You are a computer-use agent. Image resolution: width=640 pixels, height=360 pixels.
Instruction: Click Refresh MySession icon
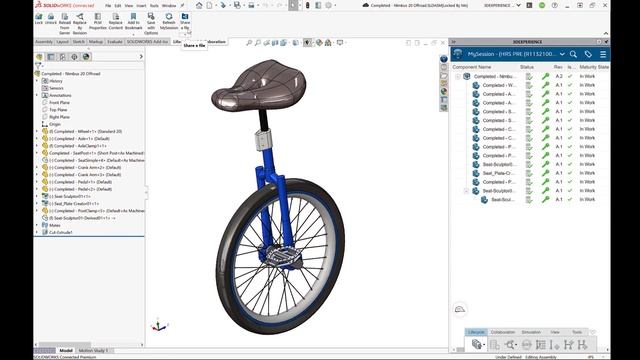[169, 17]
